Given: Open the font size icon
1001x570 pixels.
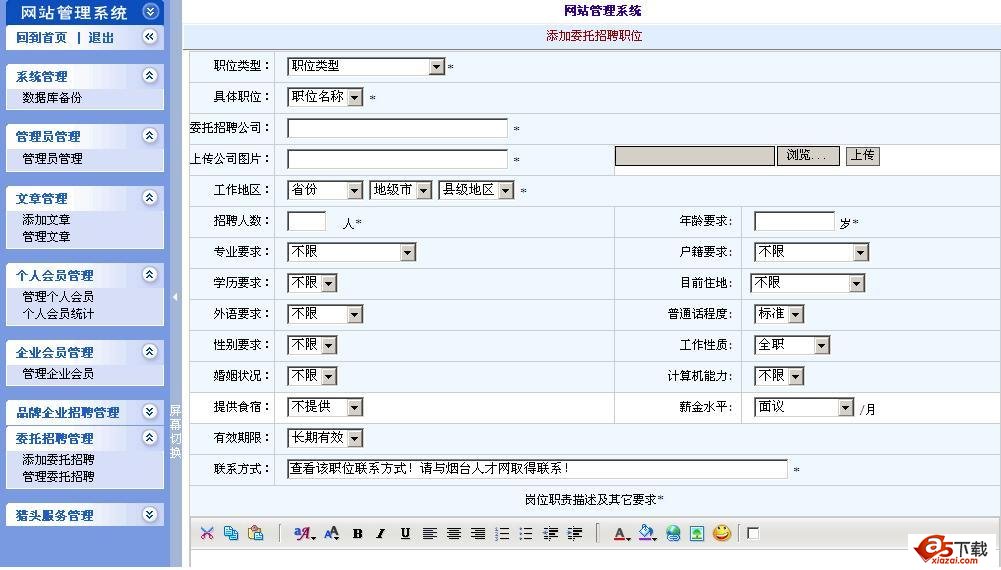Looking at the screenshot, I should (332, 533).
